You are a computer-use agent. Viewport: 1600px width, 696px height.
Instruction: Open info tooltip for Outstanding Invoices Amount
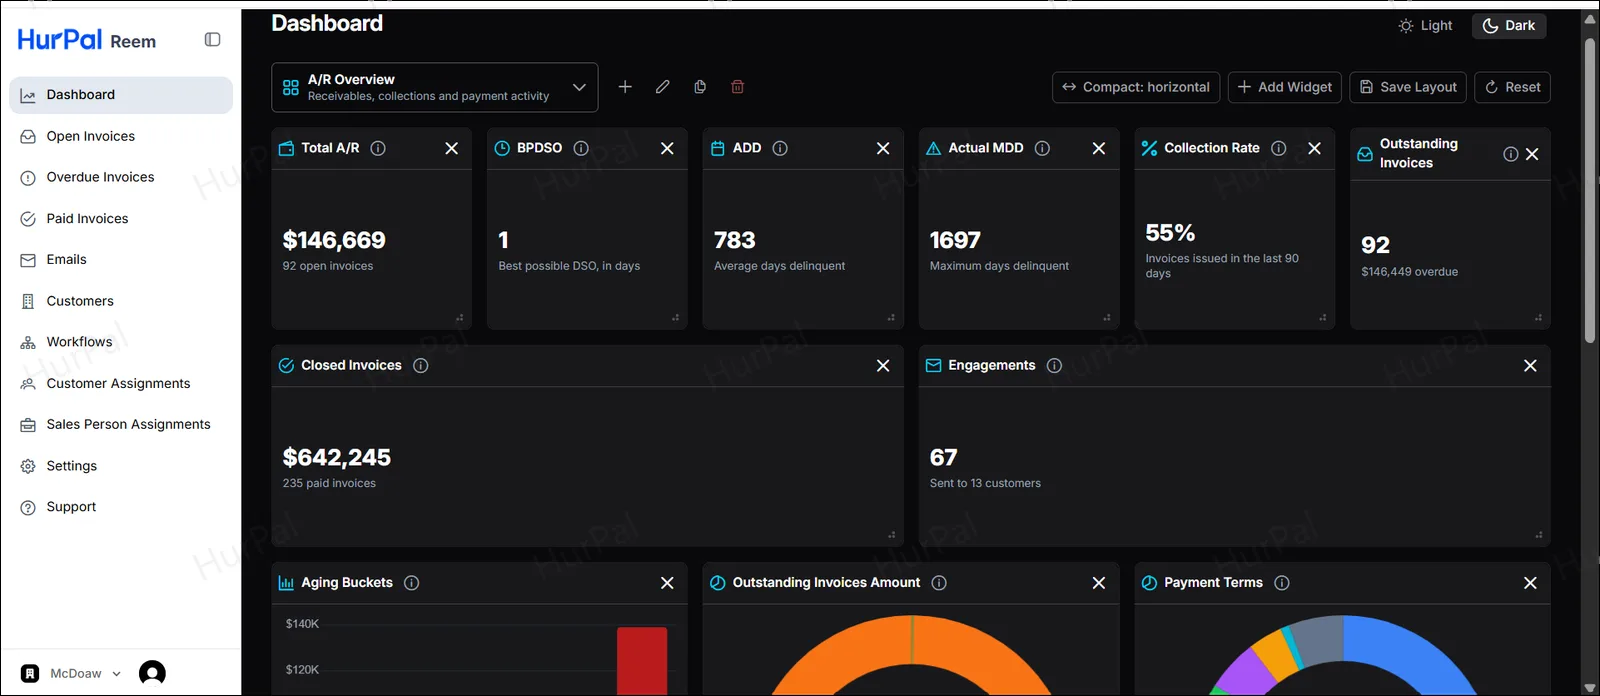click(939, 583)
